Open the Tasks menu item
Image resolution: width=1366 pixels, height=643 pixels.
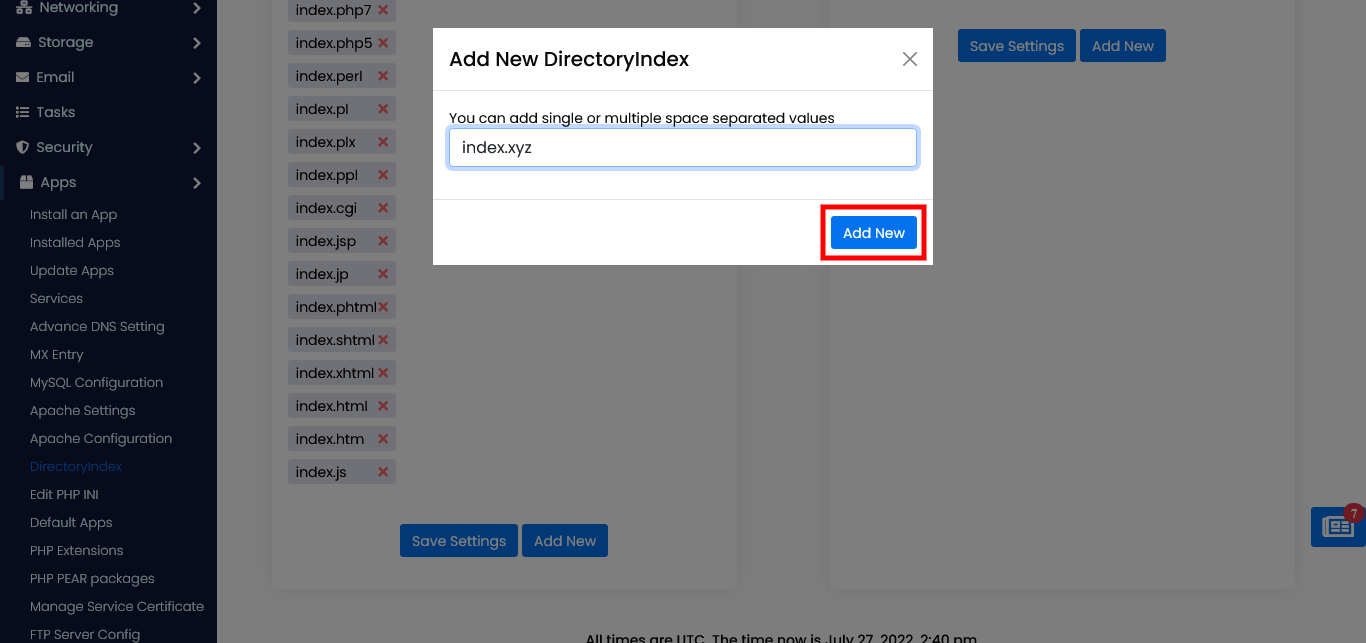55,112
